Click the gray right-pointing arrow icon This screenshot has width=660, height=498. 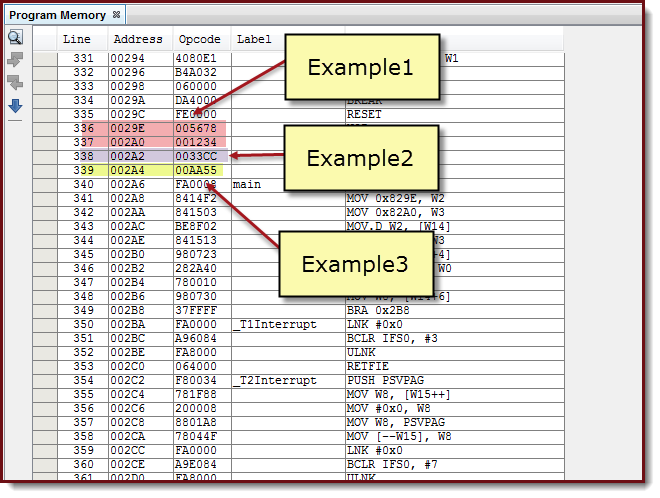(15, 60)
